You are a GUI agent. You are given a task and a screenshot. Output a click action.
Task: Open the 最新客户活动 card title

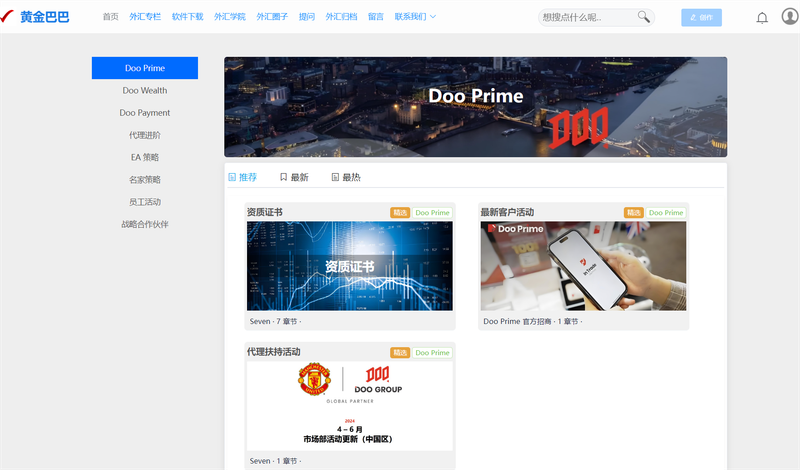coord(507,212)
